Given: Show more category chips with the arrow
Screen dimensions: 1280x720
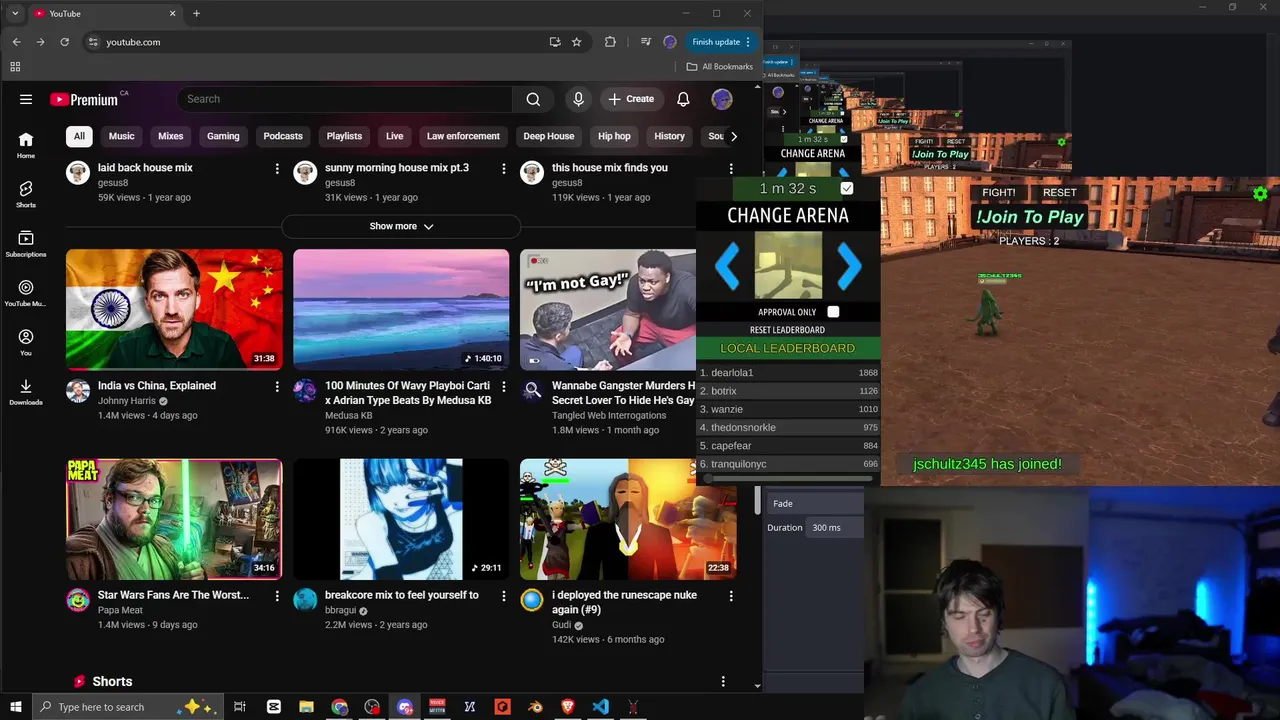Looking at the screenshot, I should pyautogui.click(x=734, y=136).
